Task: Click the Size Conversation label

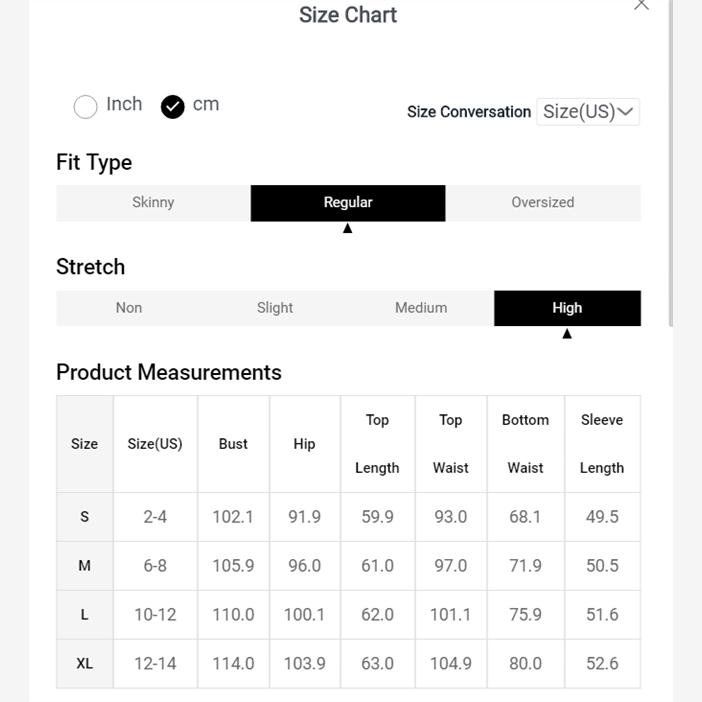Action: click(468, 112)
